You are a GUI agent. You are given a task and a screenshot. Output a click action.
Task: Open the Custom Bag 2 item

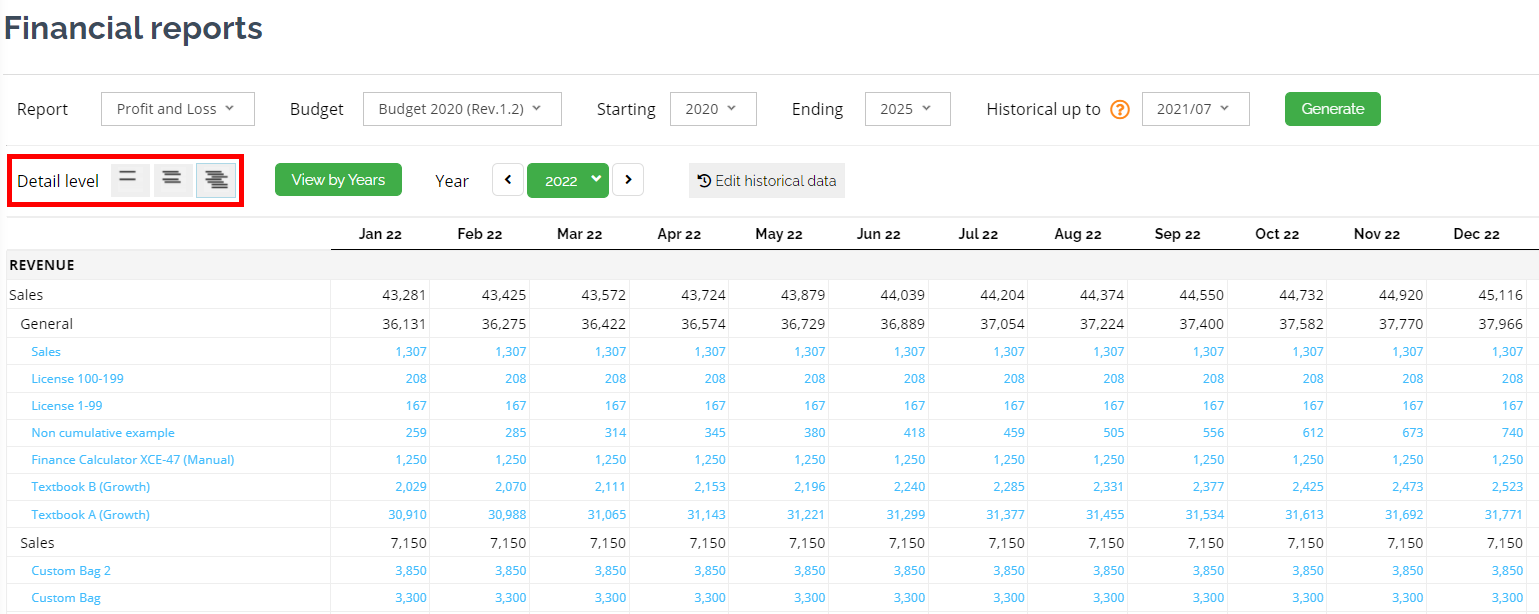point(71,571)
